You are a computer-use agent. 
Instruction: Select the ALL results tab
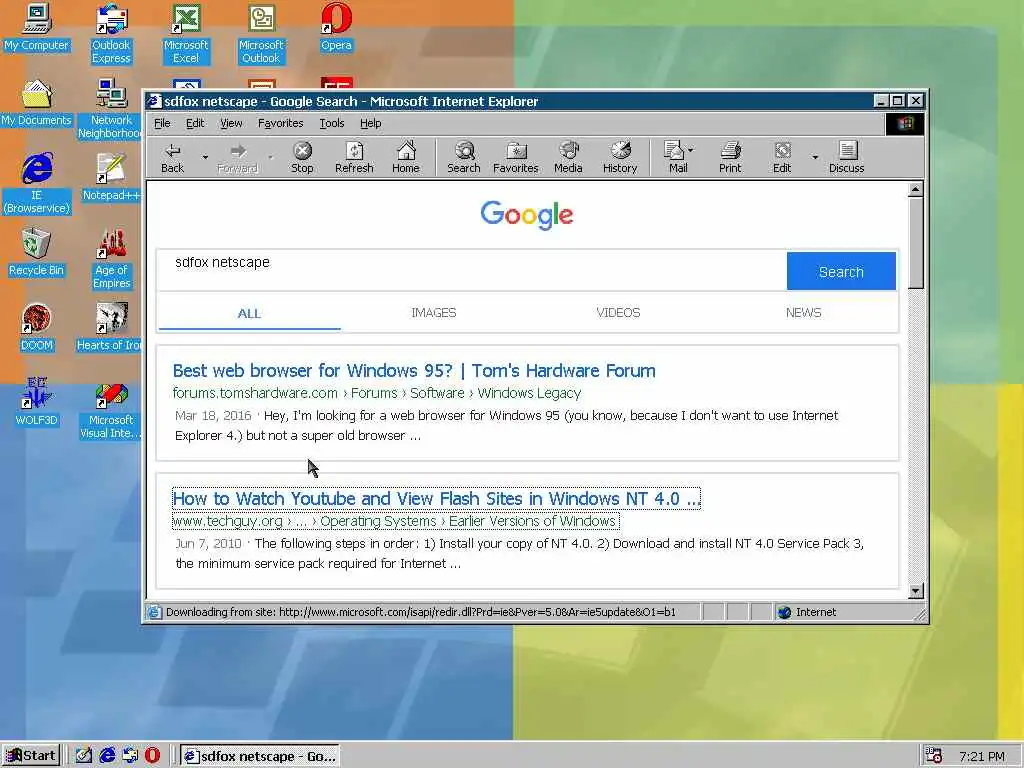tap(249, 313)
